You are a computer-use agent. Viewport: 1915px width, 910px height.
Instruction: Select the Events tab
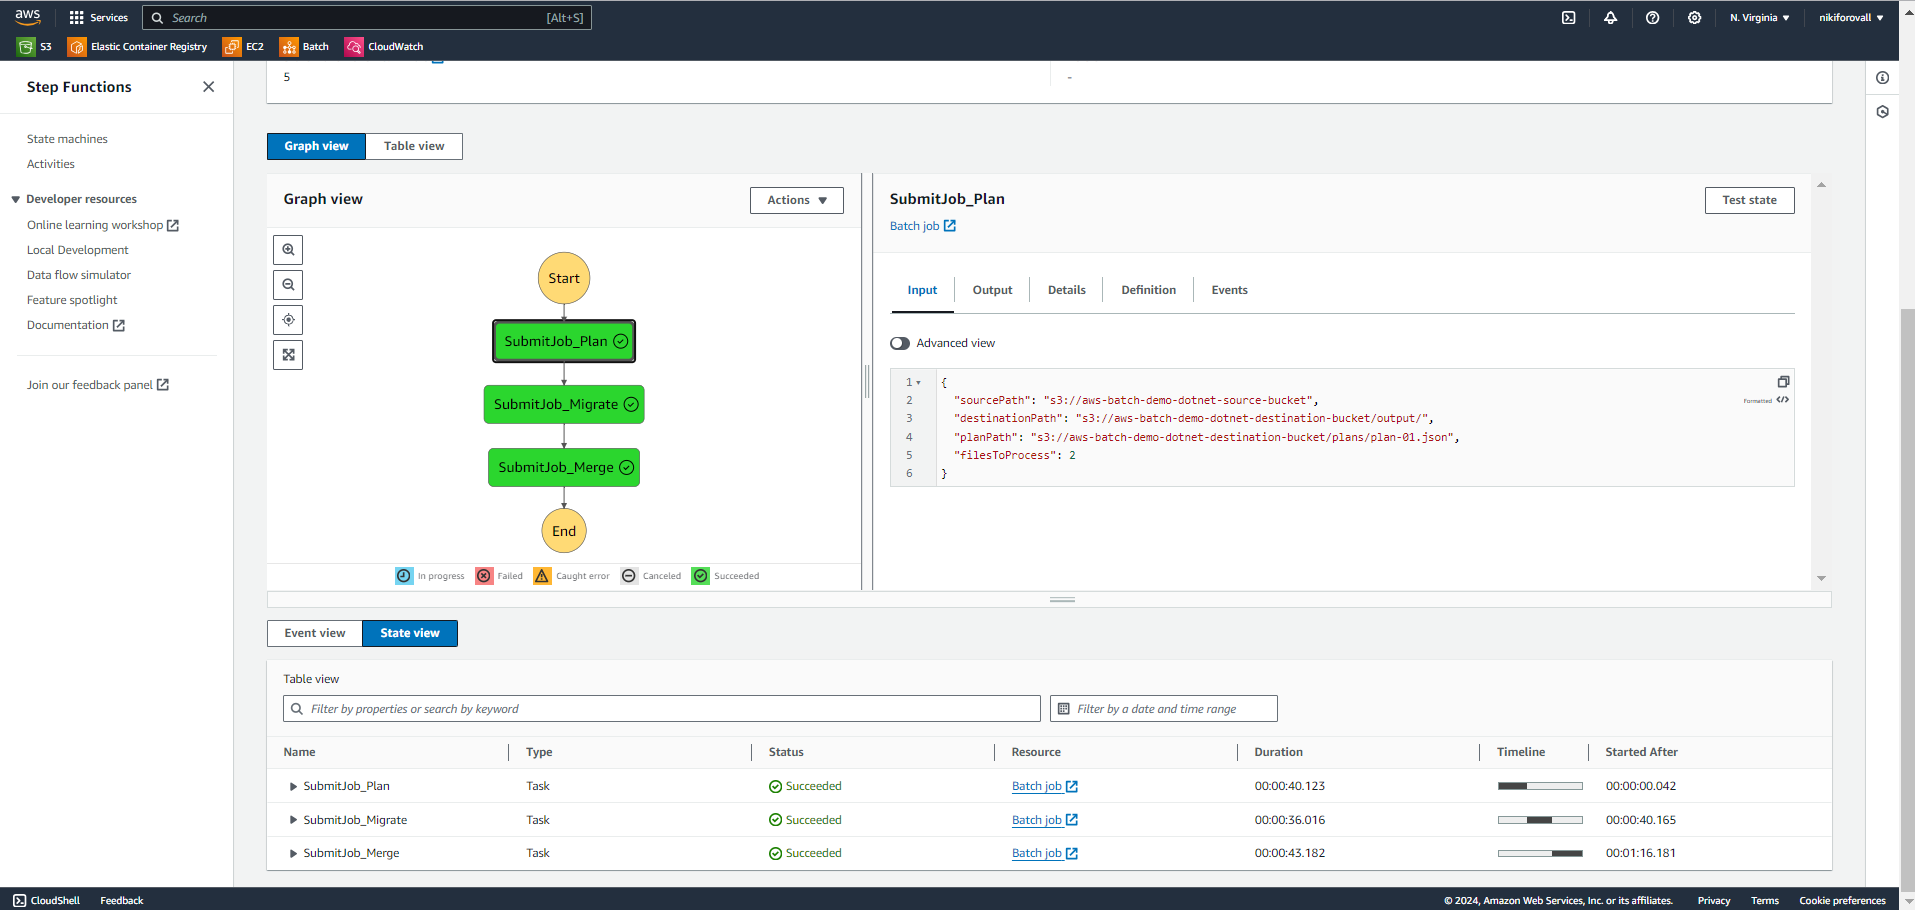coord(1229,290)
